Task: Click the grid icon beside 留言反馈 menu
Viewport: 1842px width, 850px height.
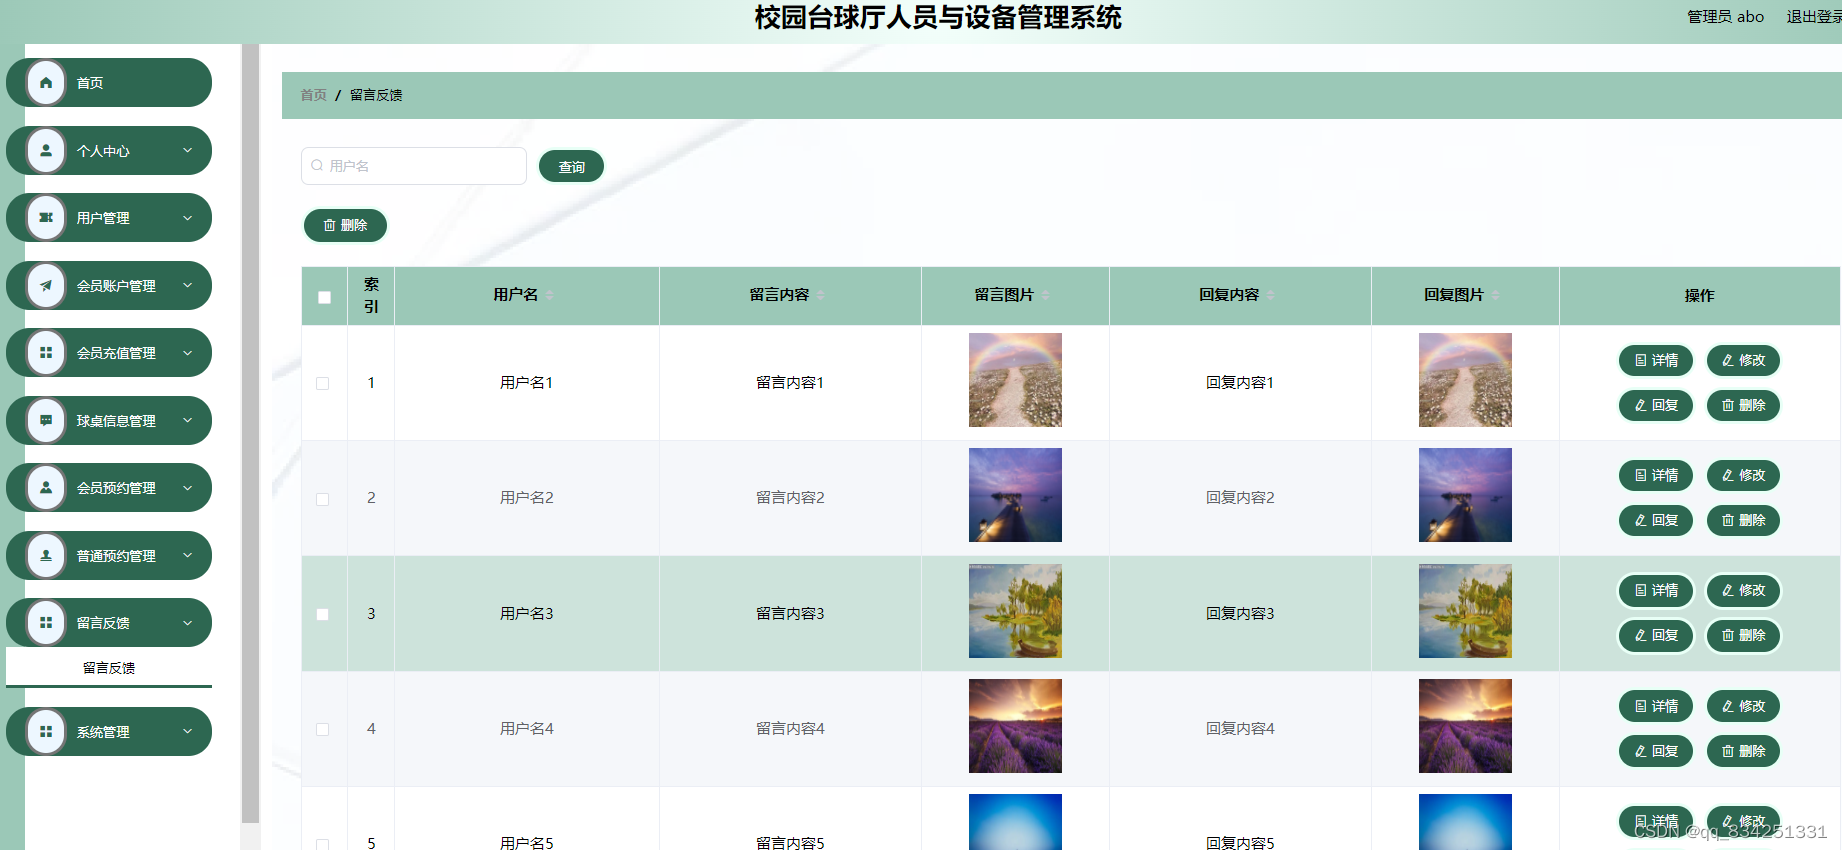Action: tap(46, 623)
